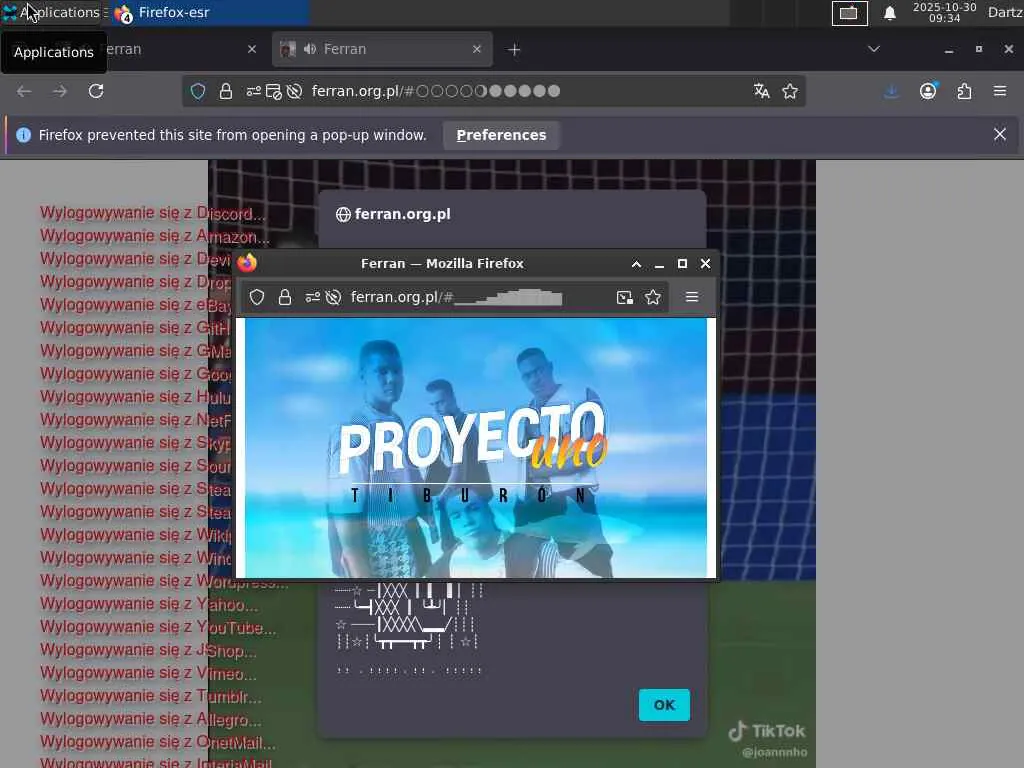Open the extensions puzzle icon

(965, 91)
